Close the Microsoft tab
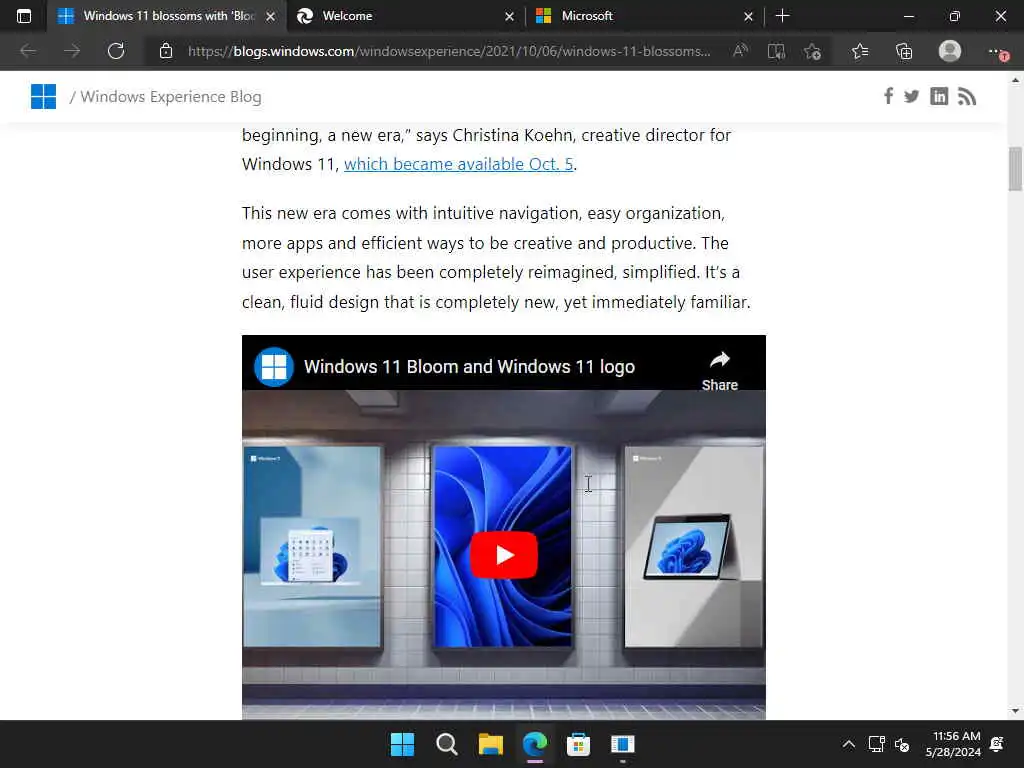Screen dimensions: 1024x768 pos(748,16)
